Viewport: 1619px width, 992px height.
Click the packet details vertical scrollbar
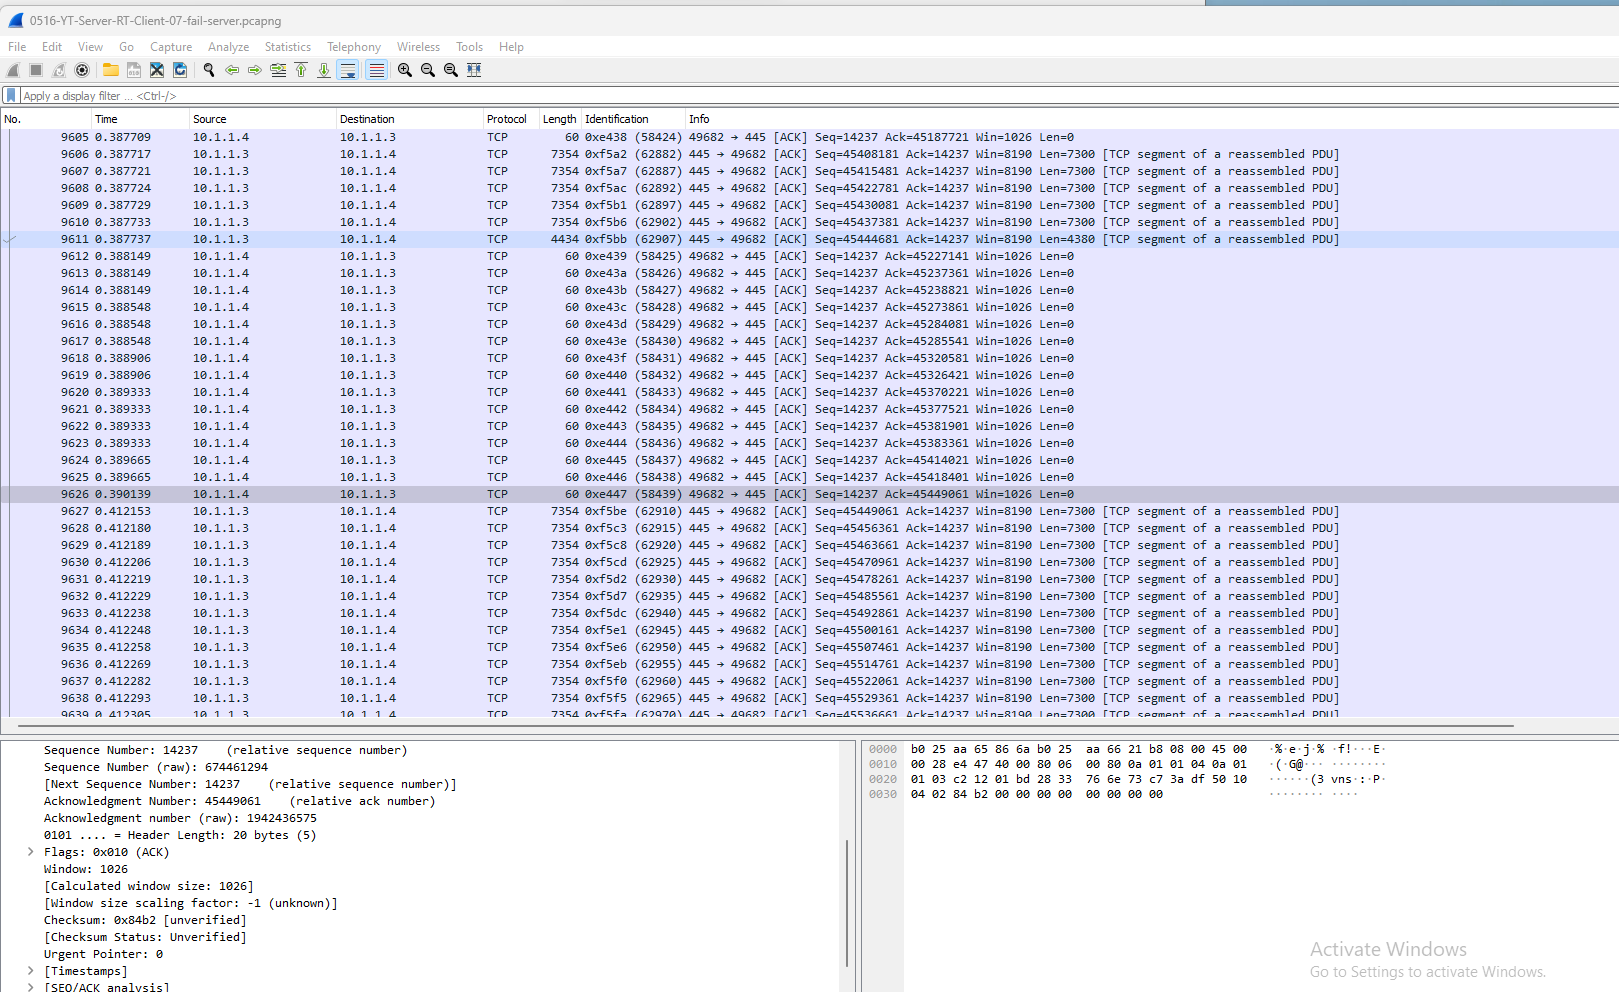point(847,903)
